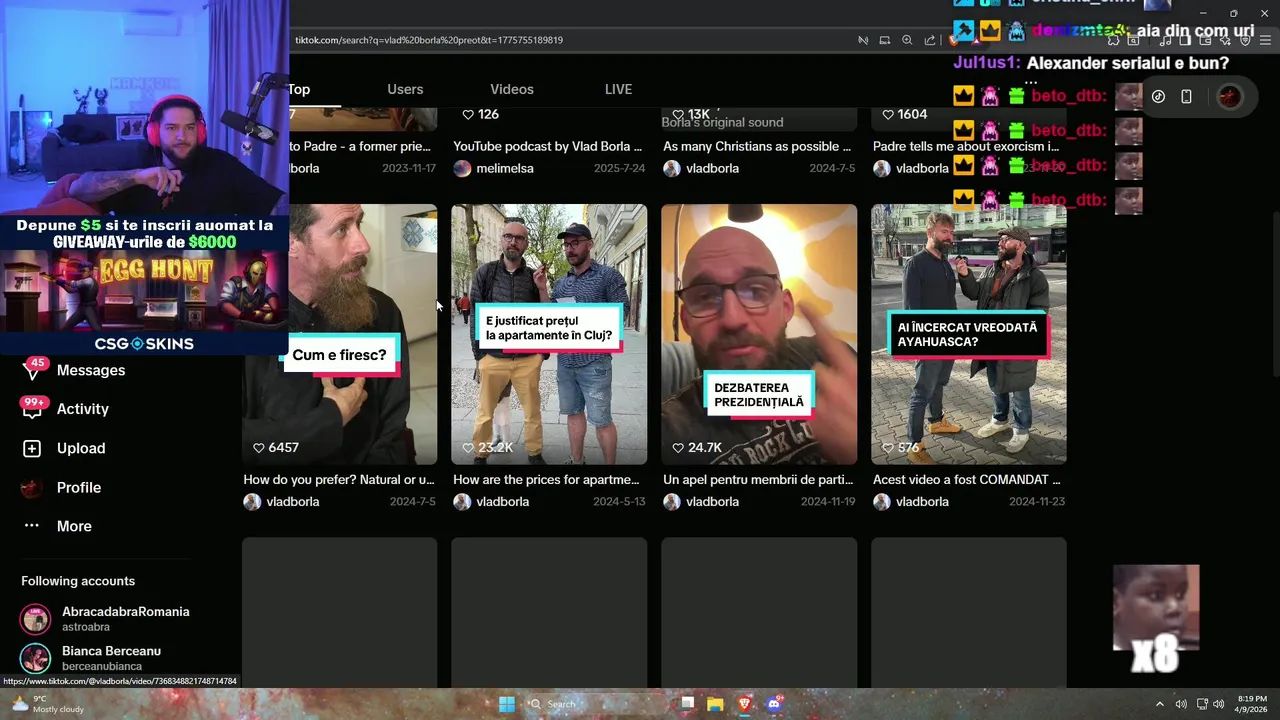Open Brave browser from the taskbar
The height and width of the screenshot is (720, 1280).
(x=744, y=704)
